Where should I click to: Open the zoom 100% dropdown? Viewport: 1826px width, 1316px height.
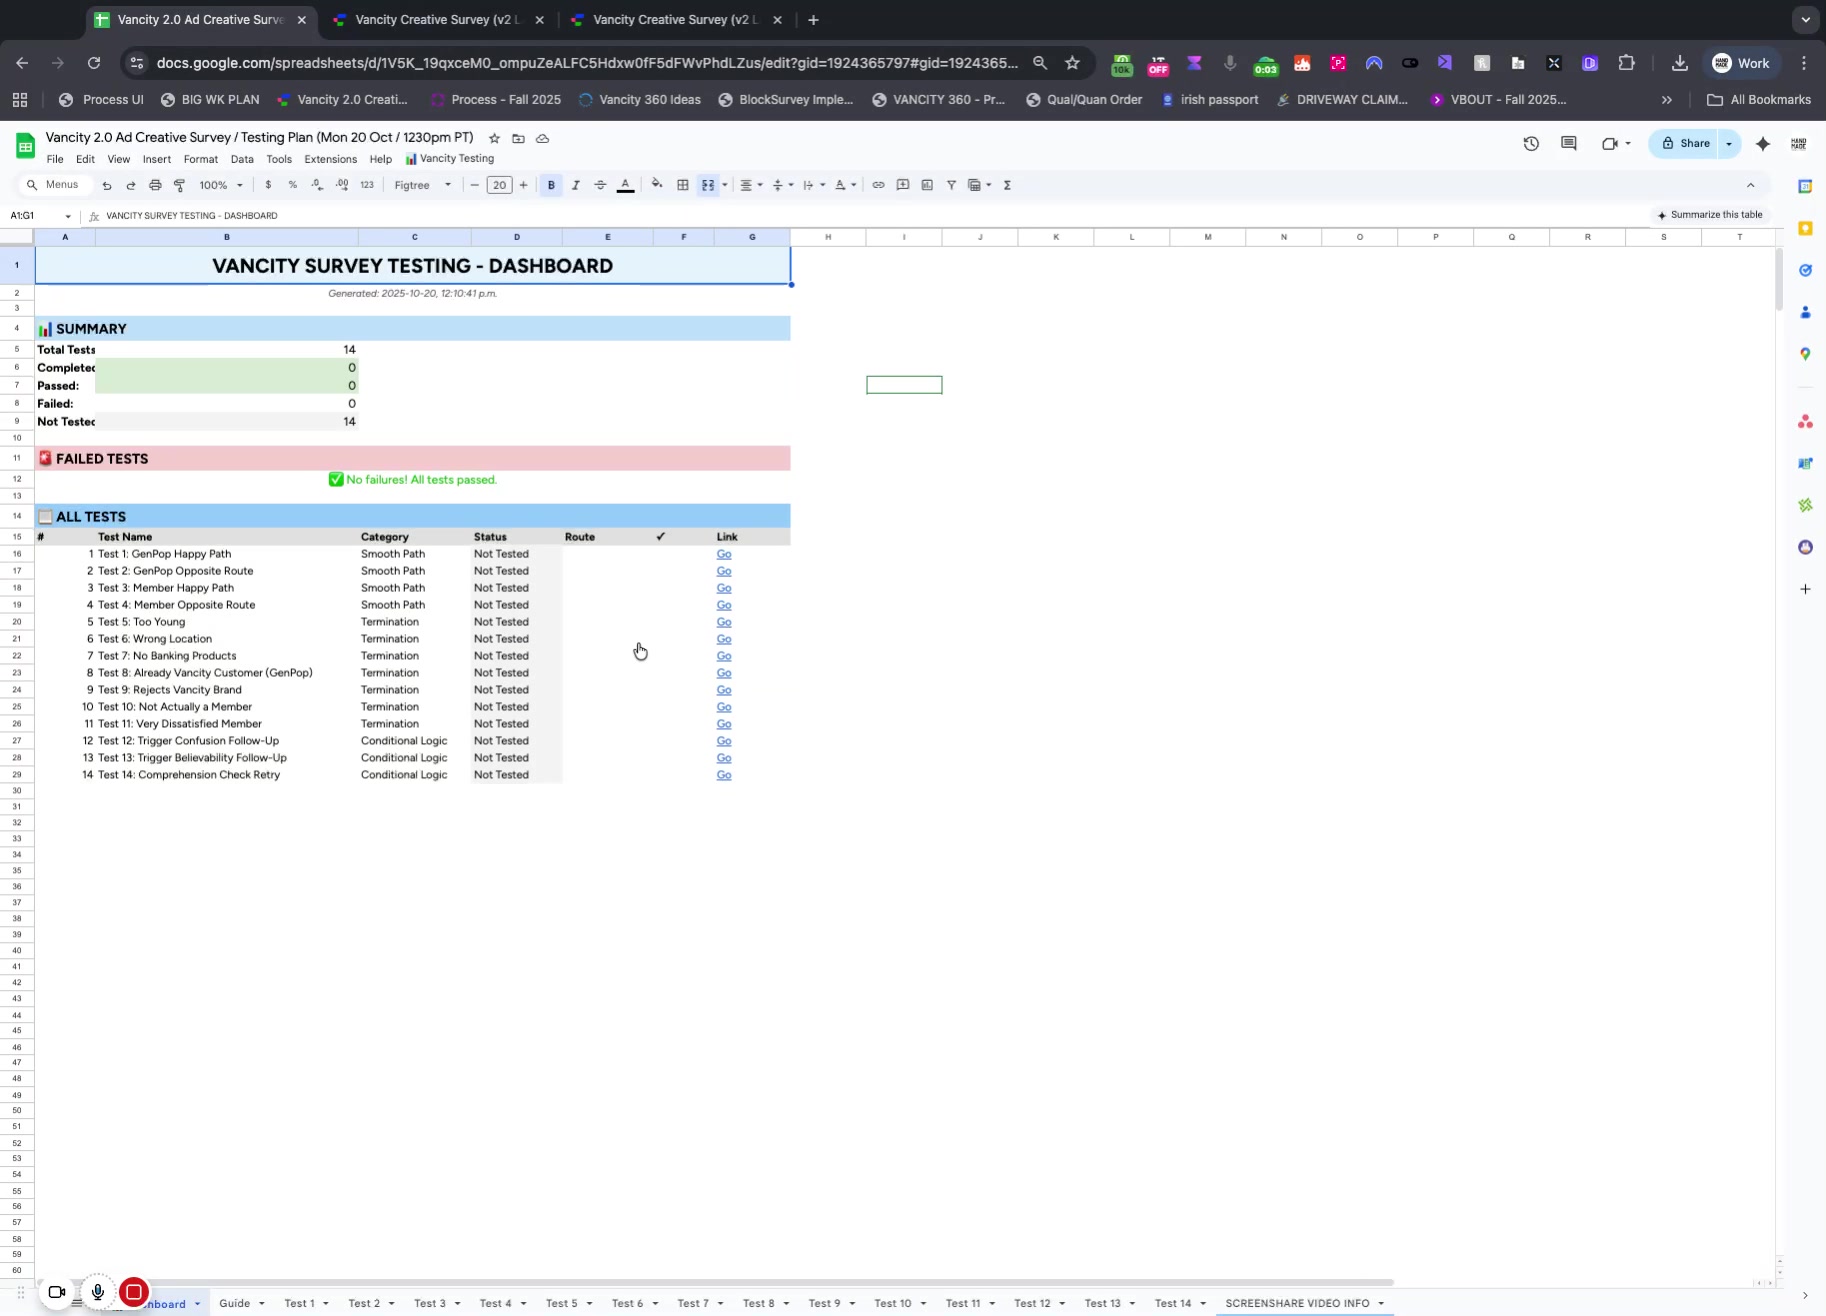(221, 185)
